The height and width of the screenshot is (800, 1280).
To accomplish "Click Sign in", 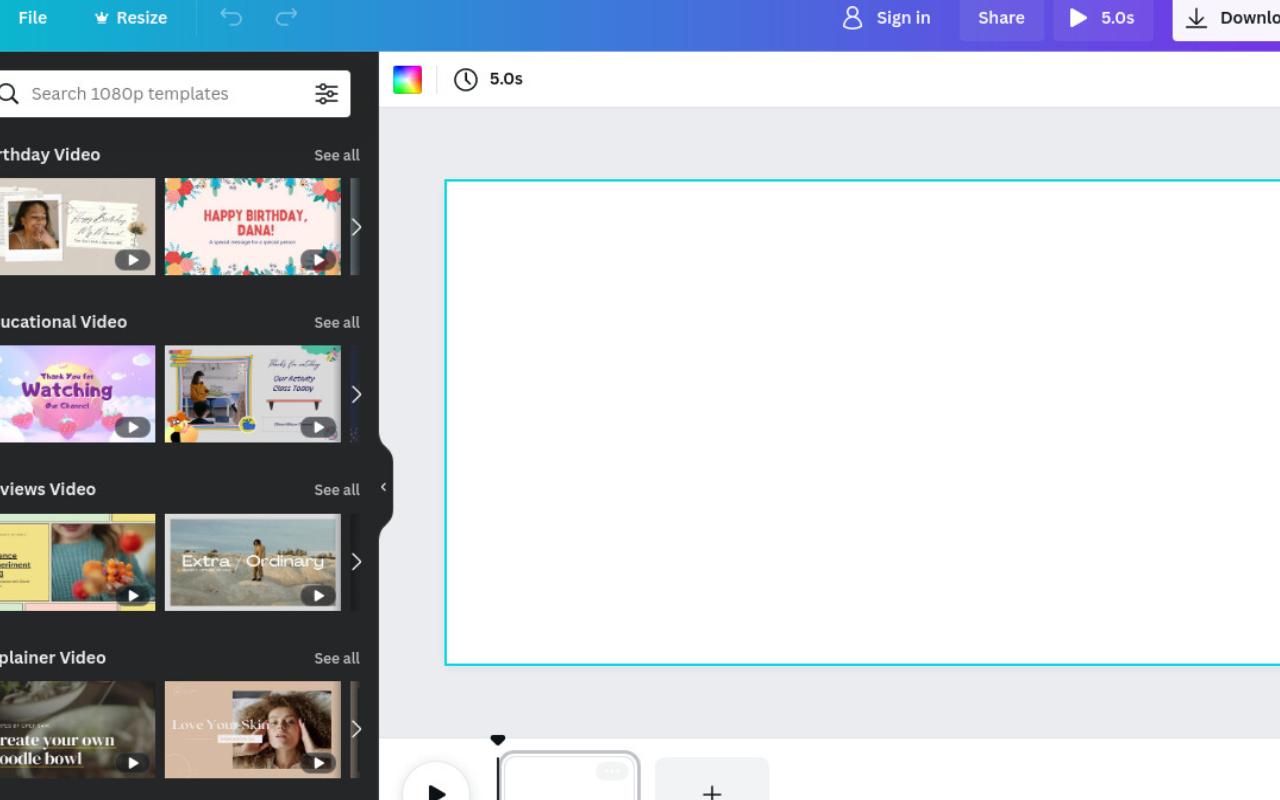I will point(886,18).
